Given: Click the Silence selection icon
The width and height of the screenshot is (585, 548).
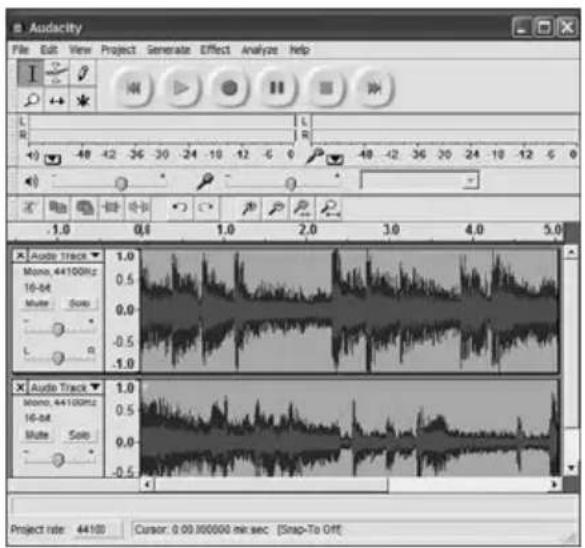Looking at the screenshot, I should tap(138, 208).
